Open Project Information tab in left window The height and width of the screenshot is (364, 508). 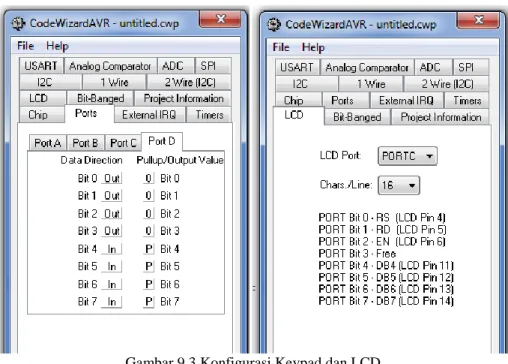pyautogui.click(x=183, y=98)
